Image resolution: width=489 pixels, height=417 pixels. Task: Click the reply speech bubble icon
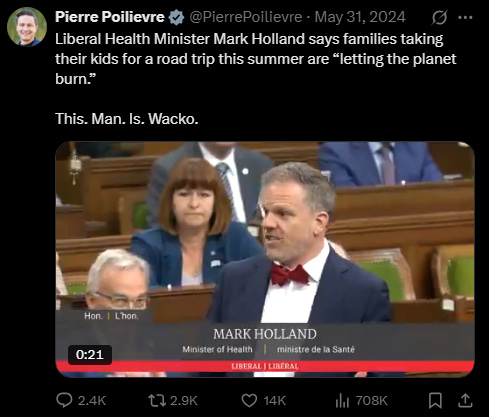click(64, 400)
